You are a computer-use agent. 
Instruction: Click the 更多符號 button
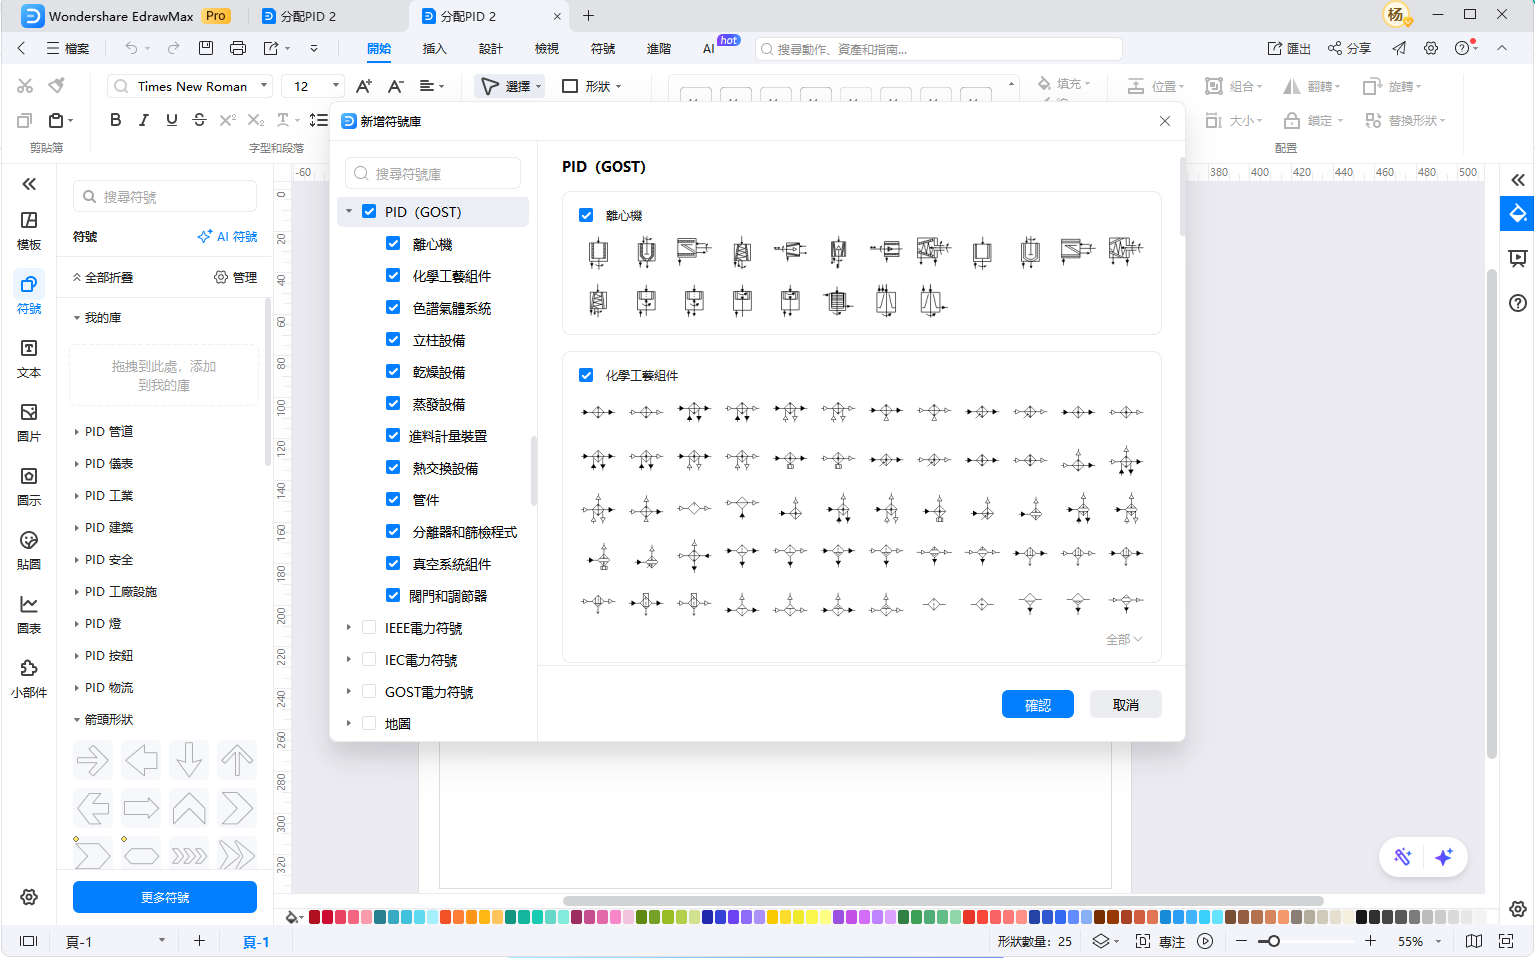pyautogui.click(x=165, y=897)
